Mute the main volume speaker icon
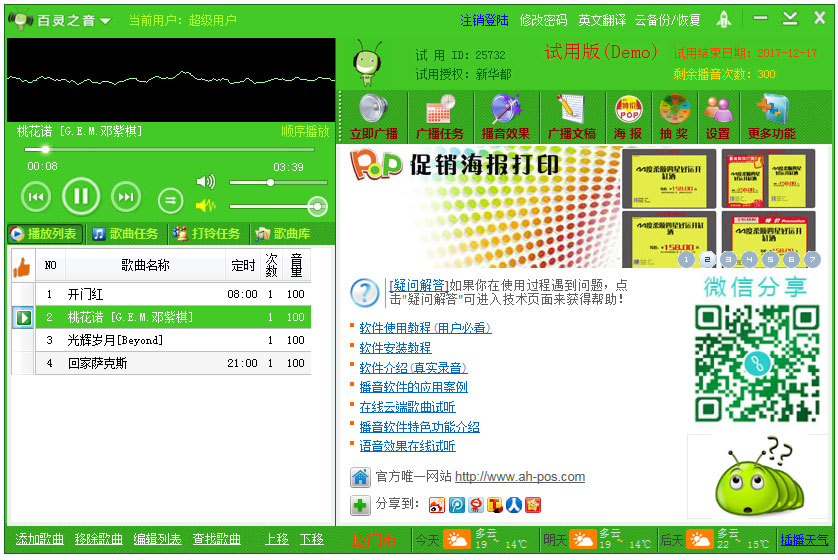 206,182
